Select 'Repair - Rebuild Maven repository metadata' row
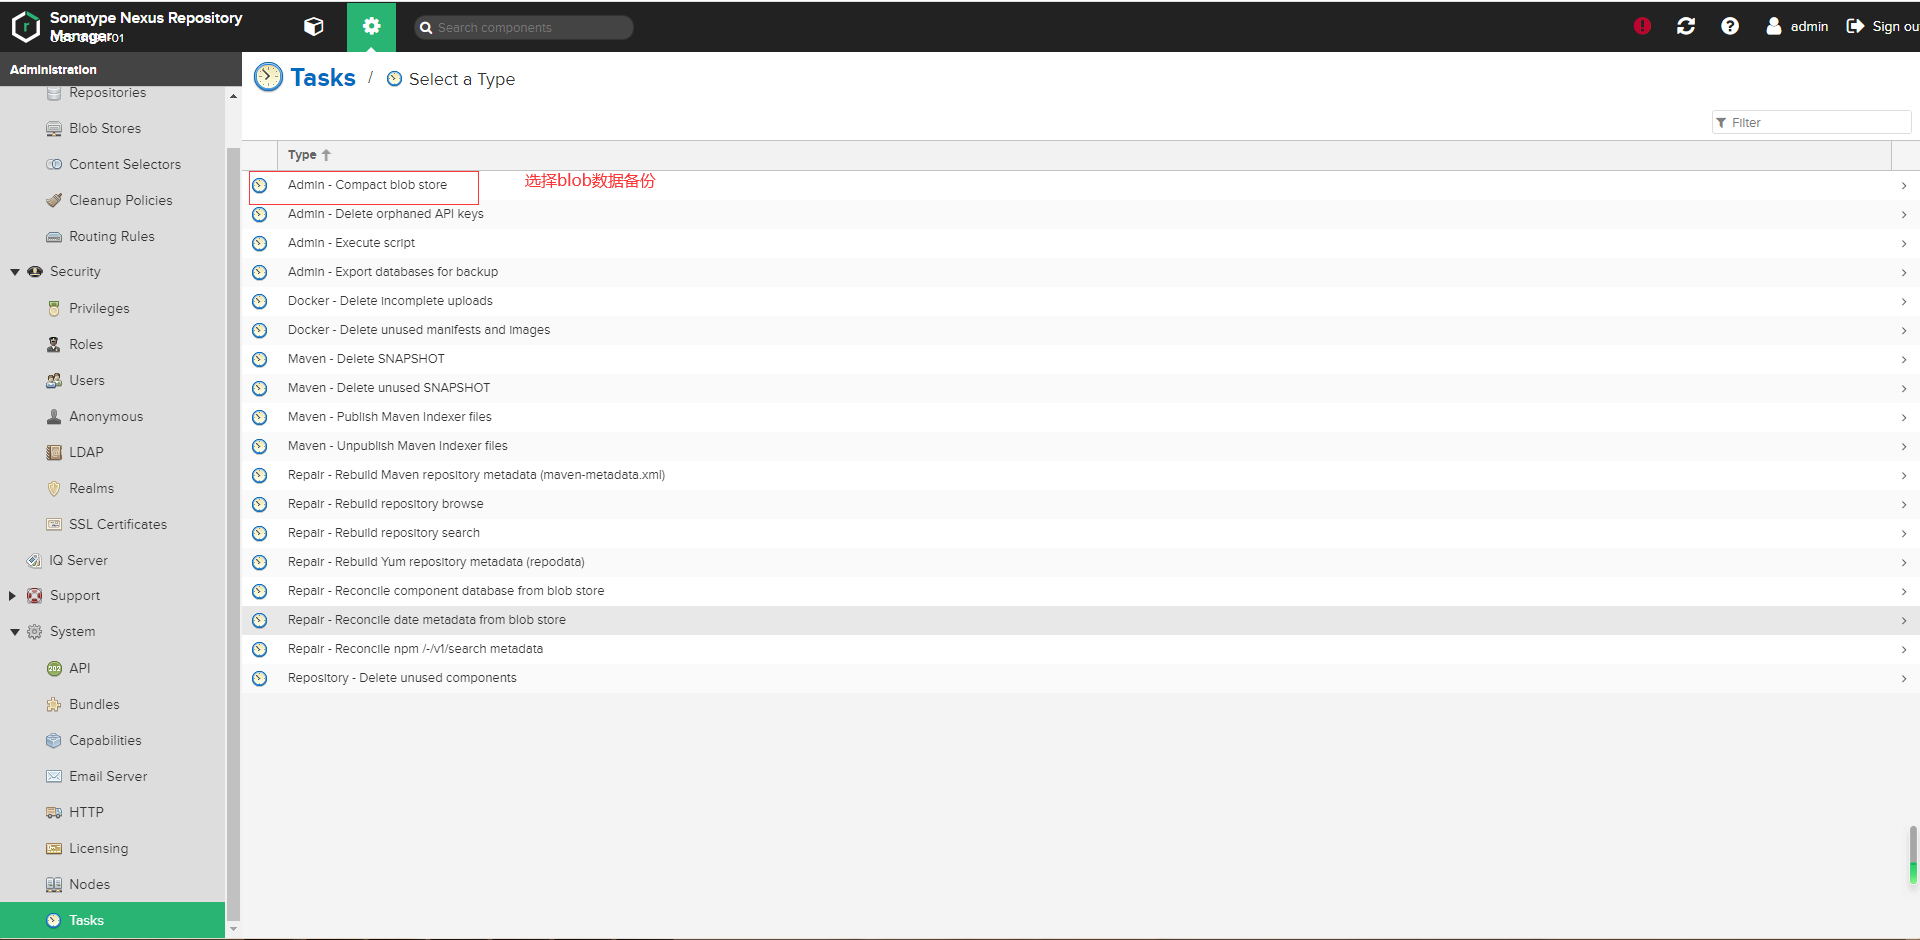This screenshot has width=1920, height=940. (x=1081, y=475)
